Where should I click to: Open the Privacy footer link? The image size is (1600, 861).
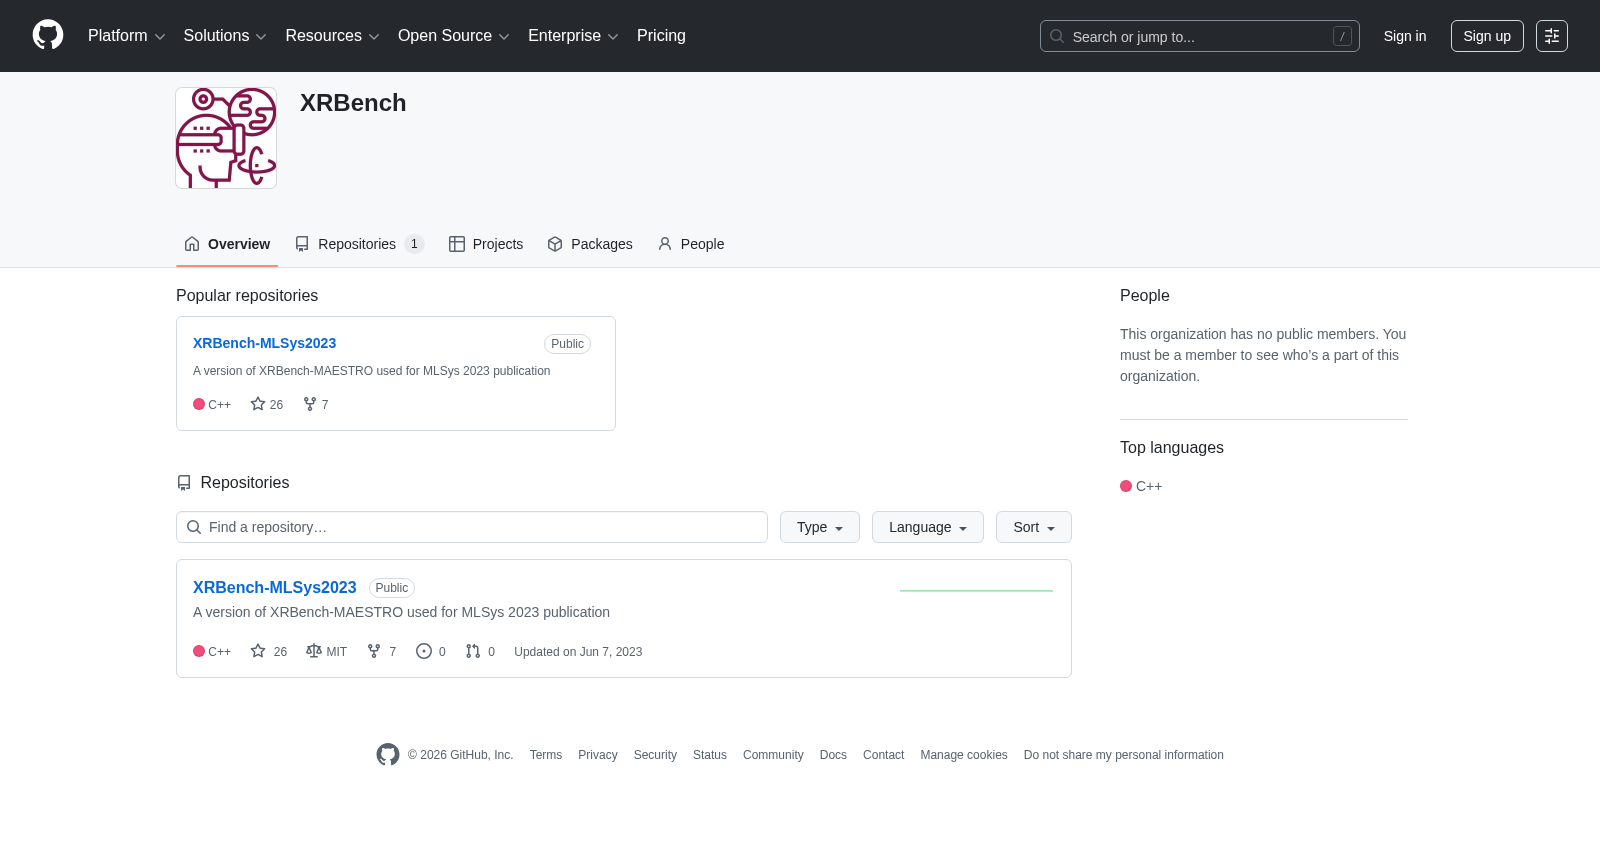[598, 755]
